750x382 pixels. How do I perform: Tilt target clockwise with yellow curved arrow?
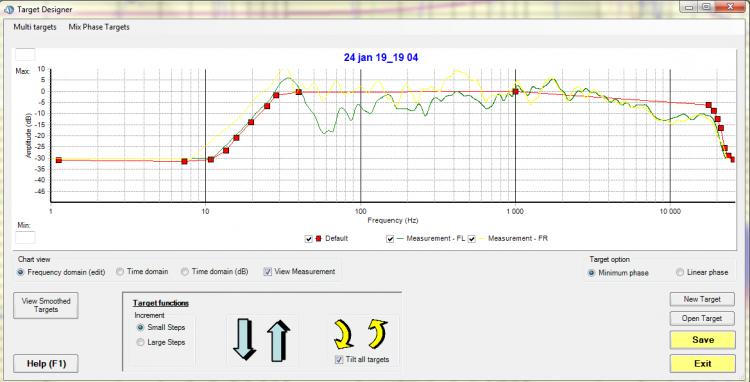pyautogui.click(x=343, y=334)
